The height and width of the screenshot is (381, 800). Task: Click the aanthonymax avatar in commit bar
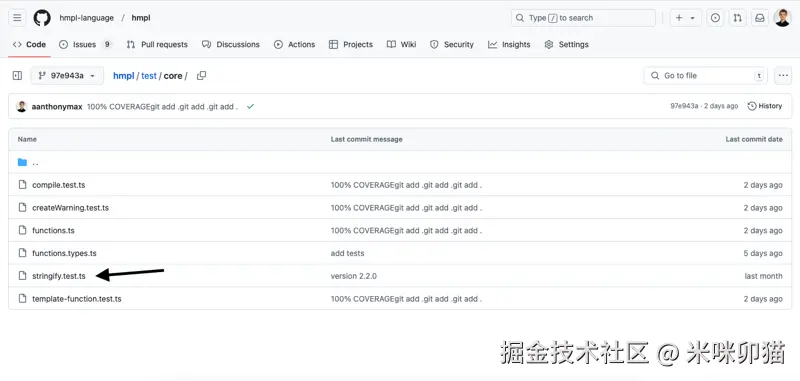coord(21,106)
